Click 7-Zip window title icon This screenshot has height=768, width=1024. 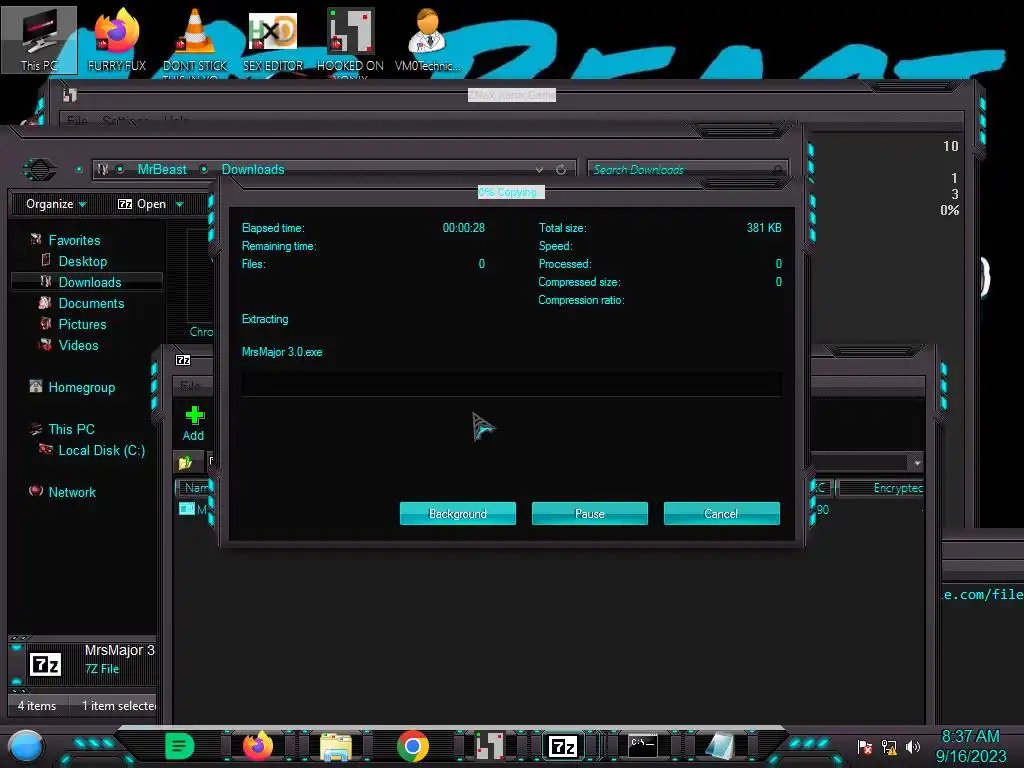[x=183, y=360]
